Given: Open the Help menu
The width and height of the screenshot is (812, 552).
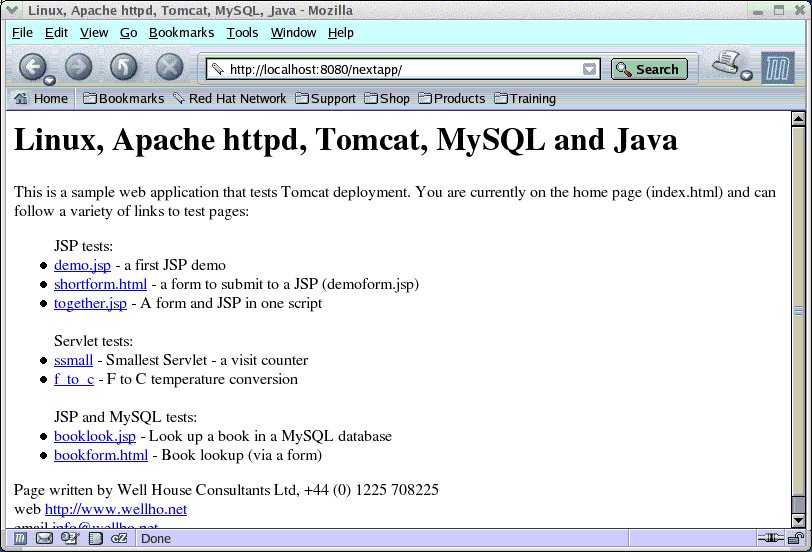Looking at the screenshot, I should [x=341, y=33].
